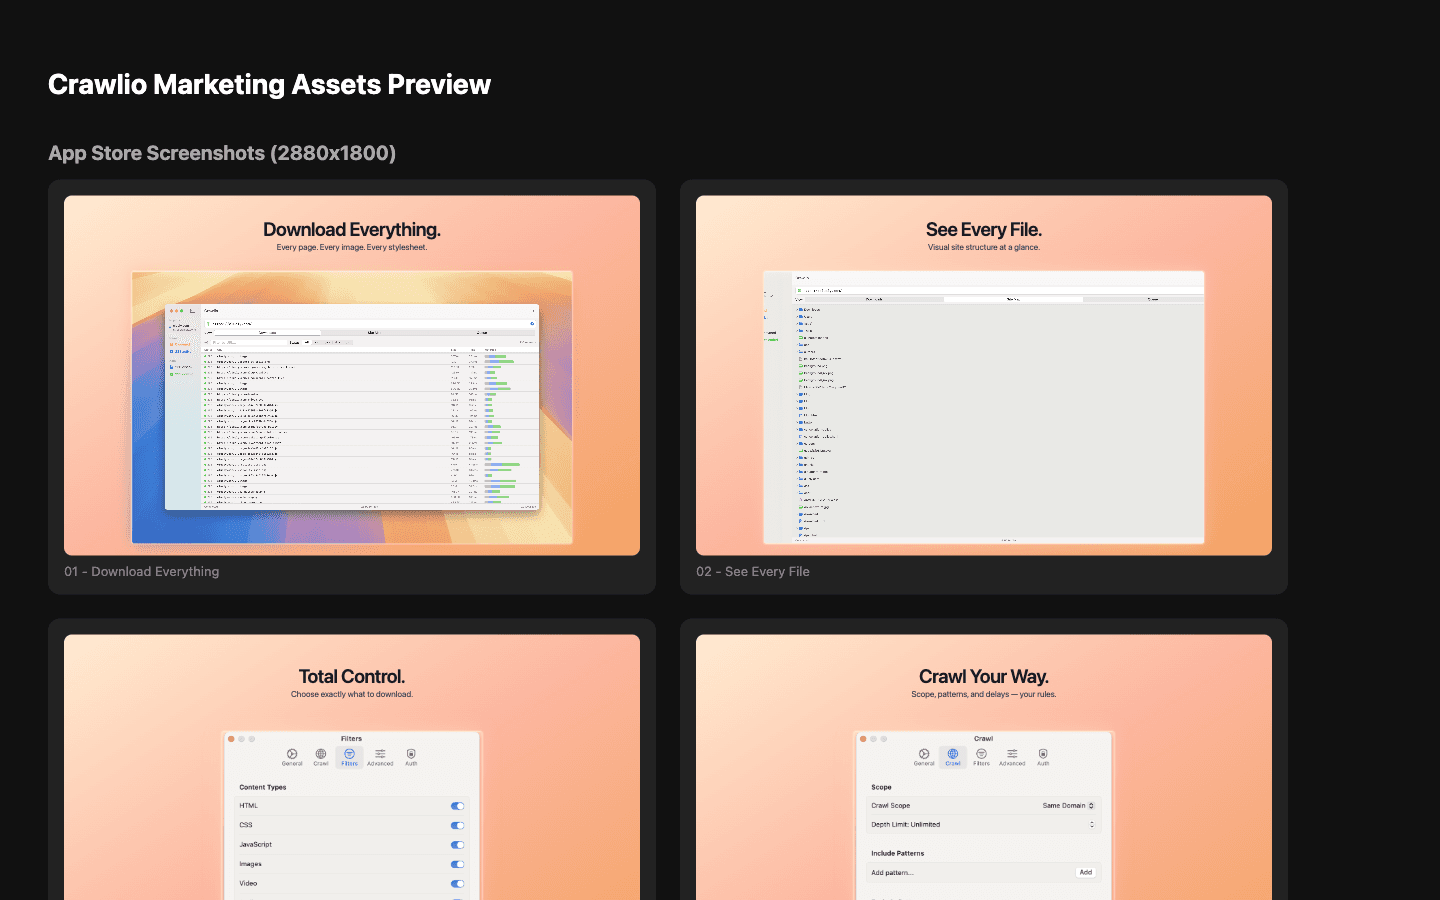Click subtitle "Every page. Every image. Every stylesheet."

coord(352,247)
